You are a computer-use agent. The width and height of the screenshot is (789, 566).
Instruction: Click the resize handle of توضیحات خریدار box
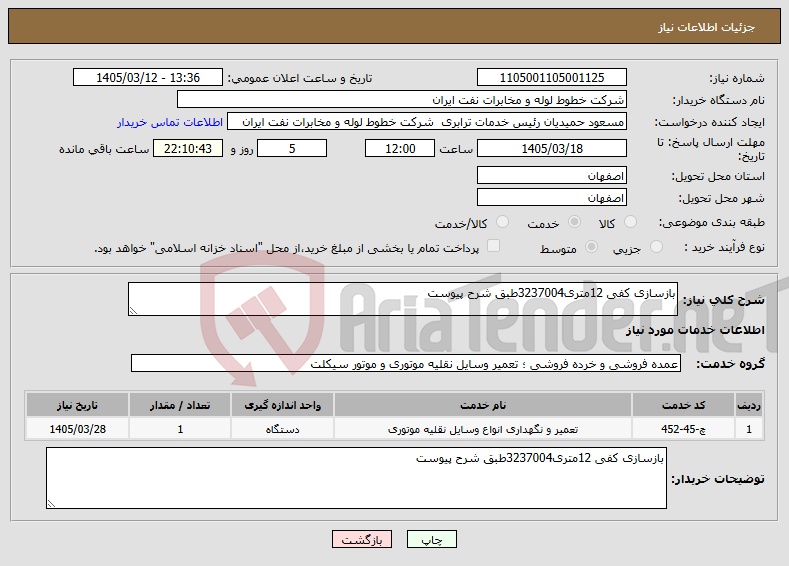pyautogui.click(x=51, y=504)
